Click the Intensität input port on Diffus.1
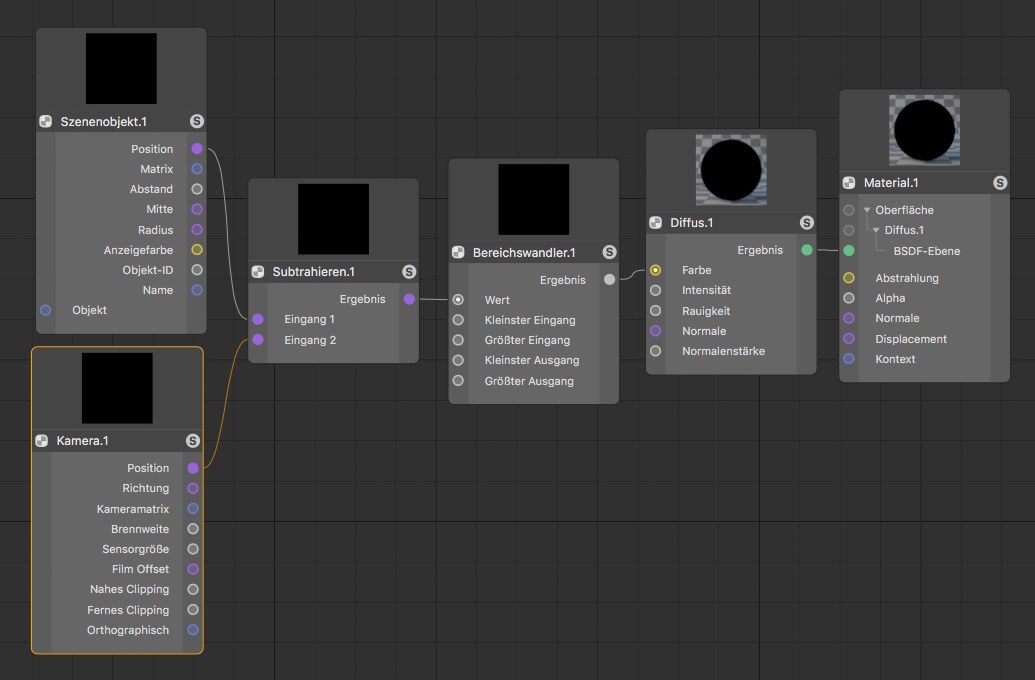The height and width of the screenshot is (680, 1035). [655, 290]
